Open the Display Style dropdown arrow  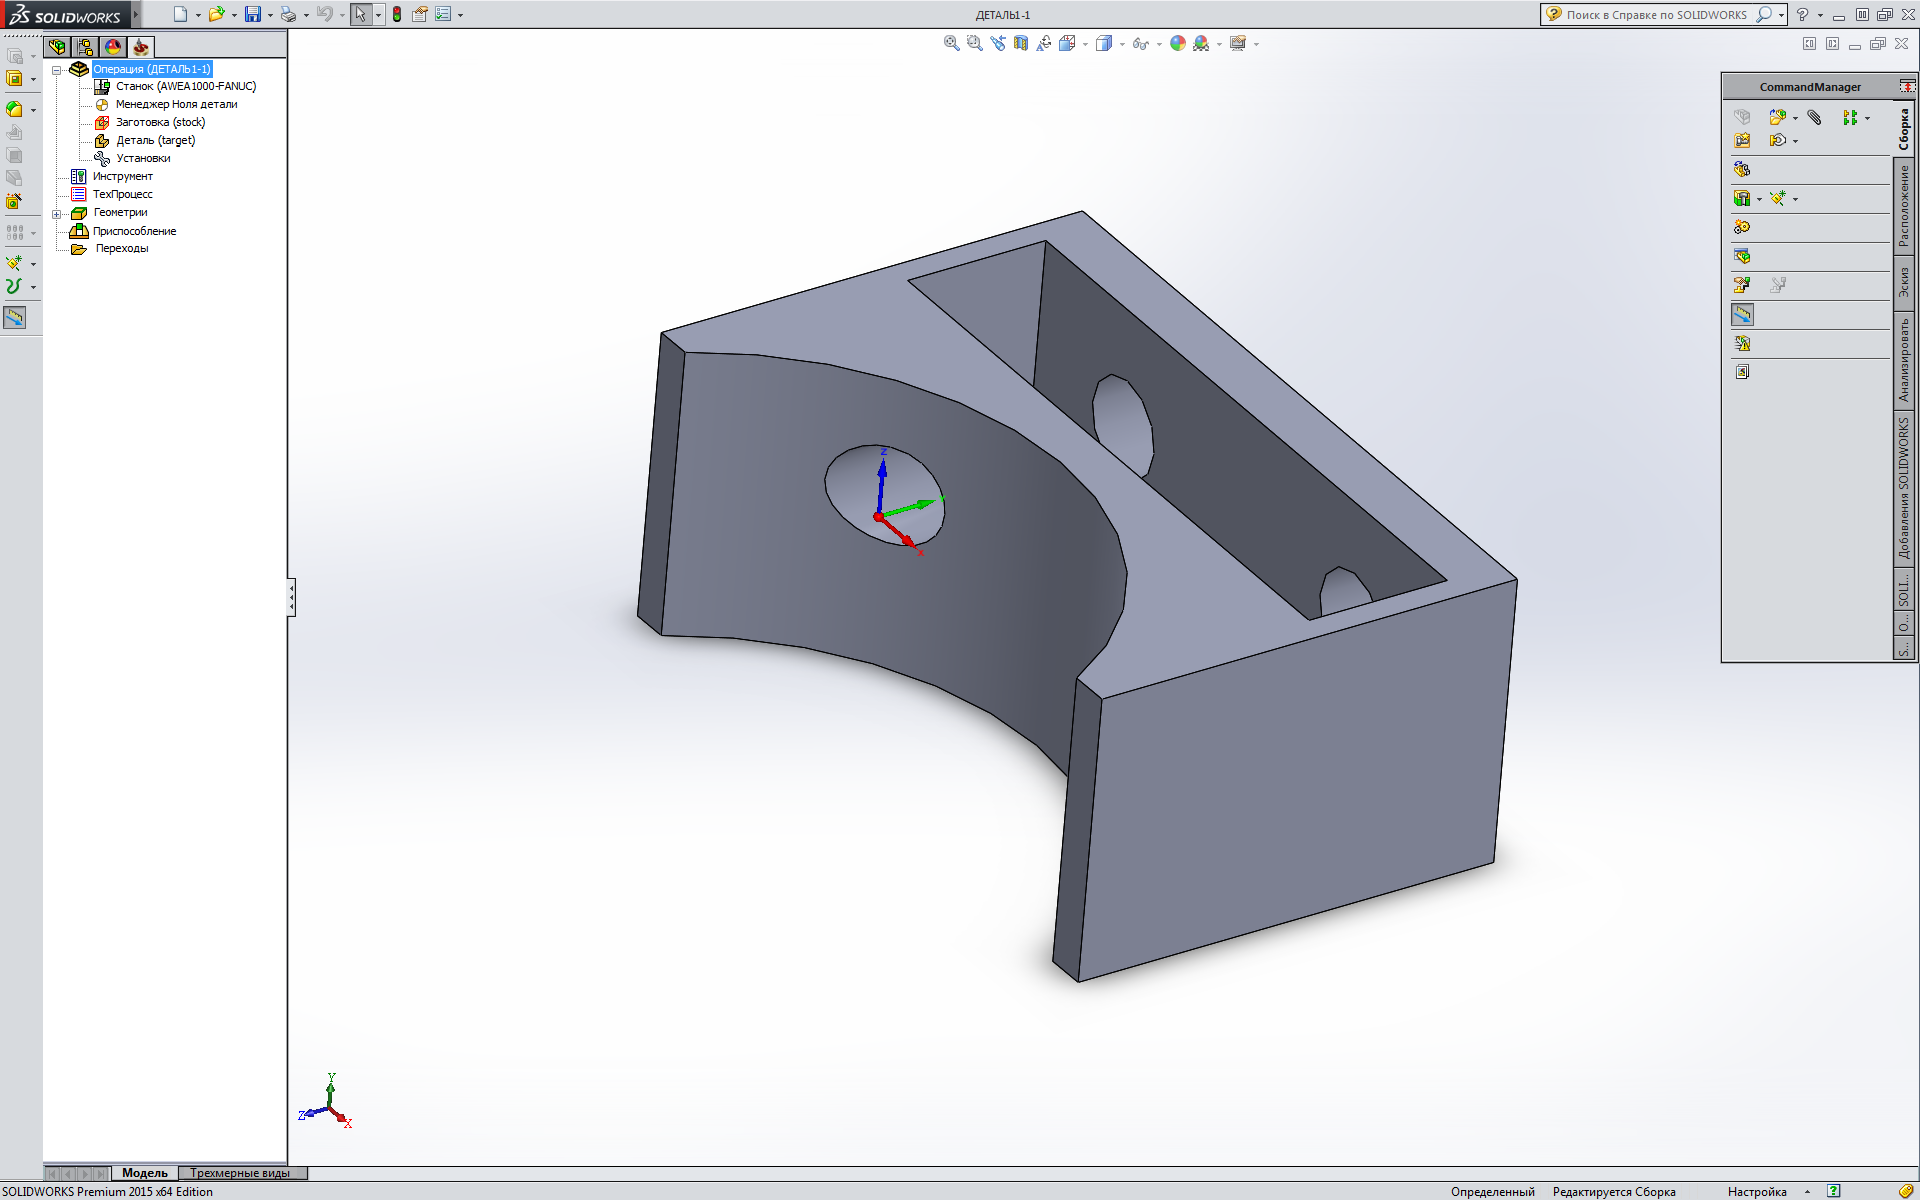tap(1122, 44)
